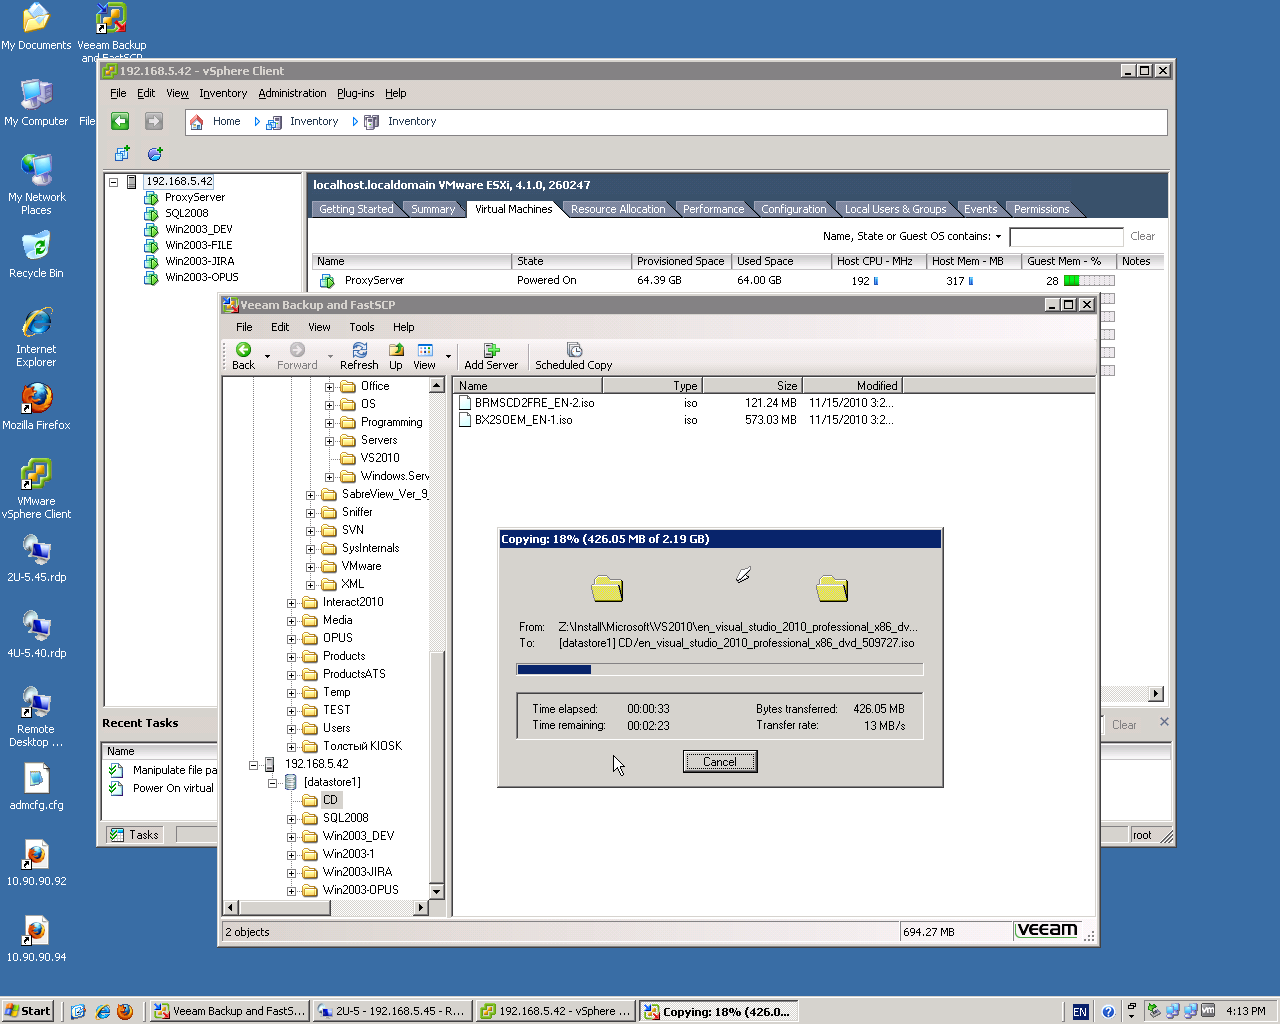
Task: Collapse datastore1 node in Veeam tree
Action: click(x=273, y=783)
